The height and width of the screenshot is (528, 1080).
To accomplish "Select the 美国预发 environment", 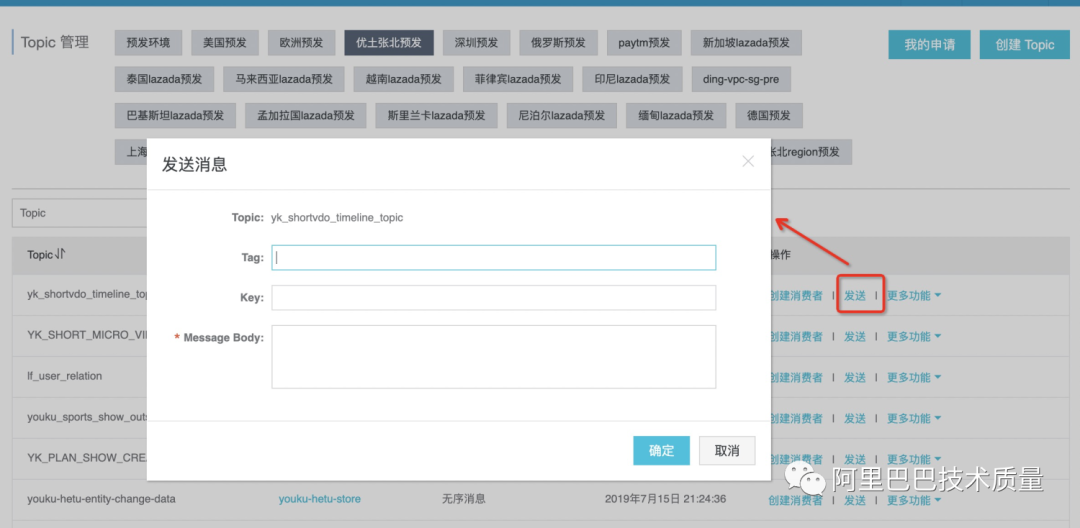I will [225, 43].
